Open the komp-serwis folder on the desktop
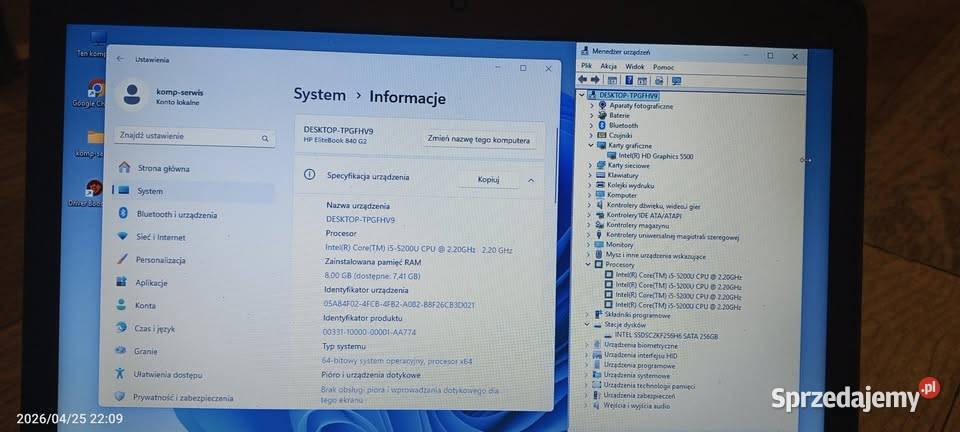This screenshot has width=960, height=432. [95, 136]
